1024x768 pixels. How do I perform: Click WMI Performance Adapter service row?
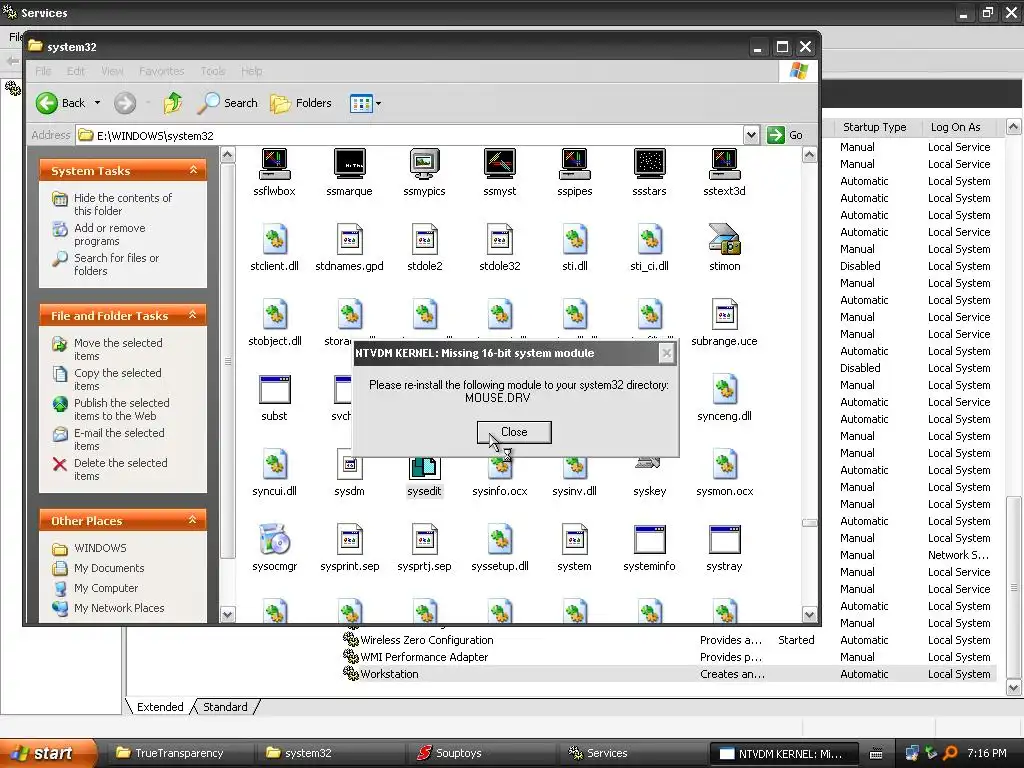(x=669, y=657)
